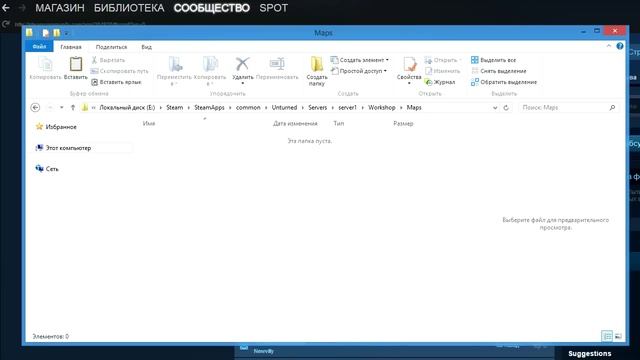
Task: Sort by Имя column header
Action: tap(149, 123)
